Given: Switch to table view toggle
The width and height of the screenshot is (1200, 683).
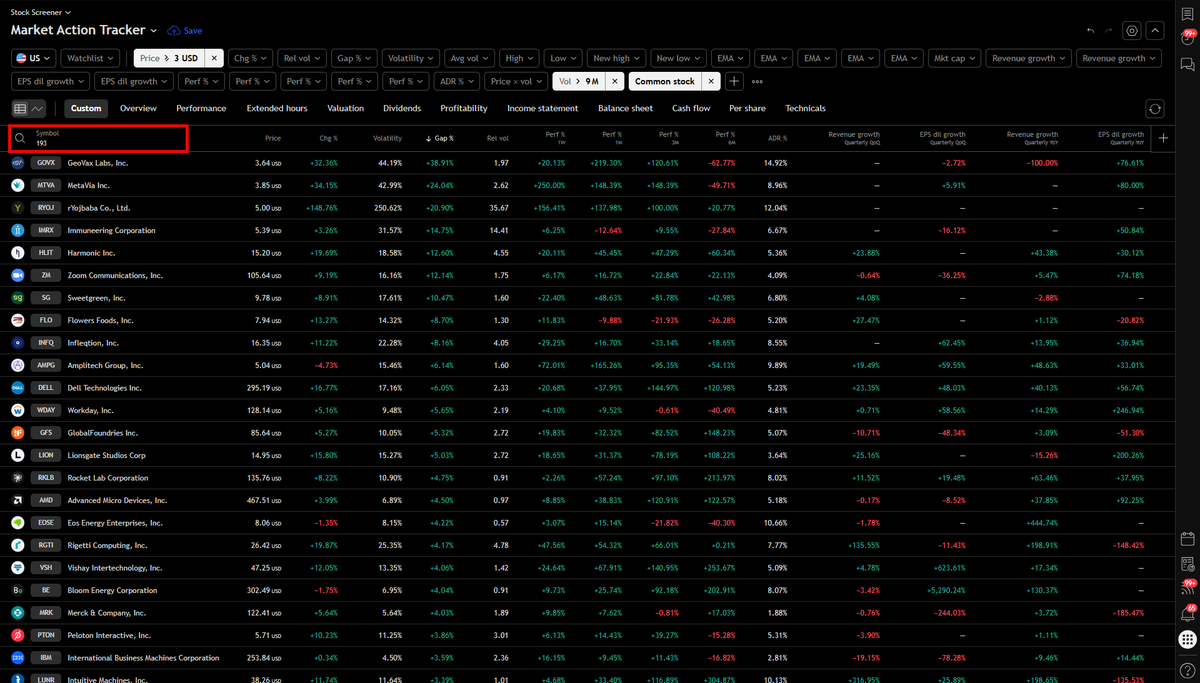Looking at the screenshot, I should 21,108.
